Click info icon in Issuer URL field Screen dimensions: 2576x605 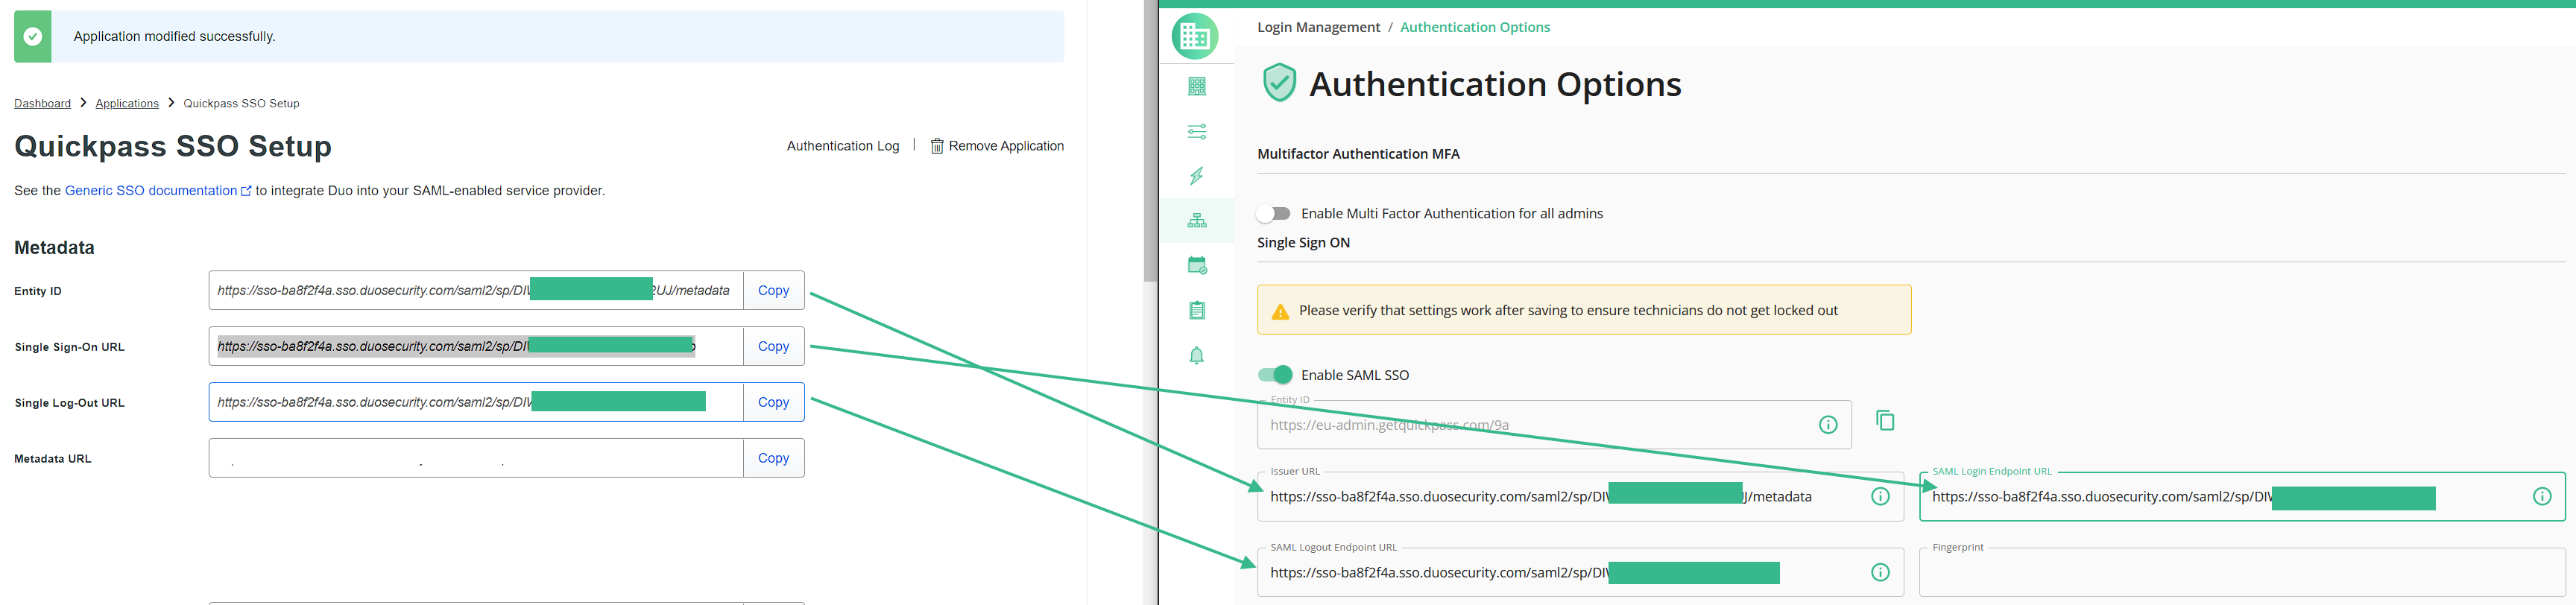point(1880,497)
